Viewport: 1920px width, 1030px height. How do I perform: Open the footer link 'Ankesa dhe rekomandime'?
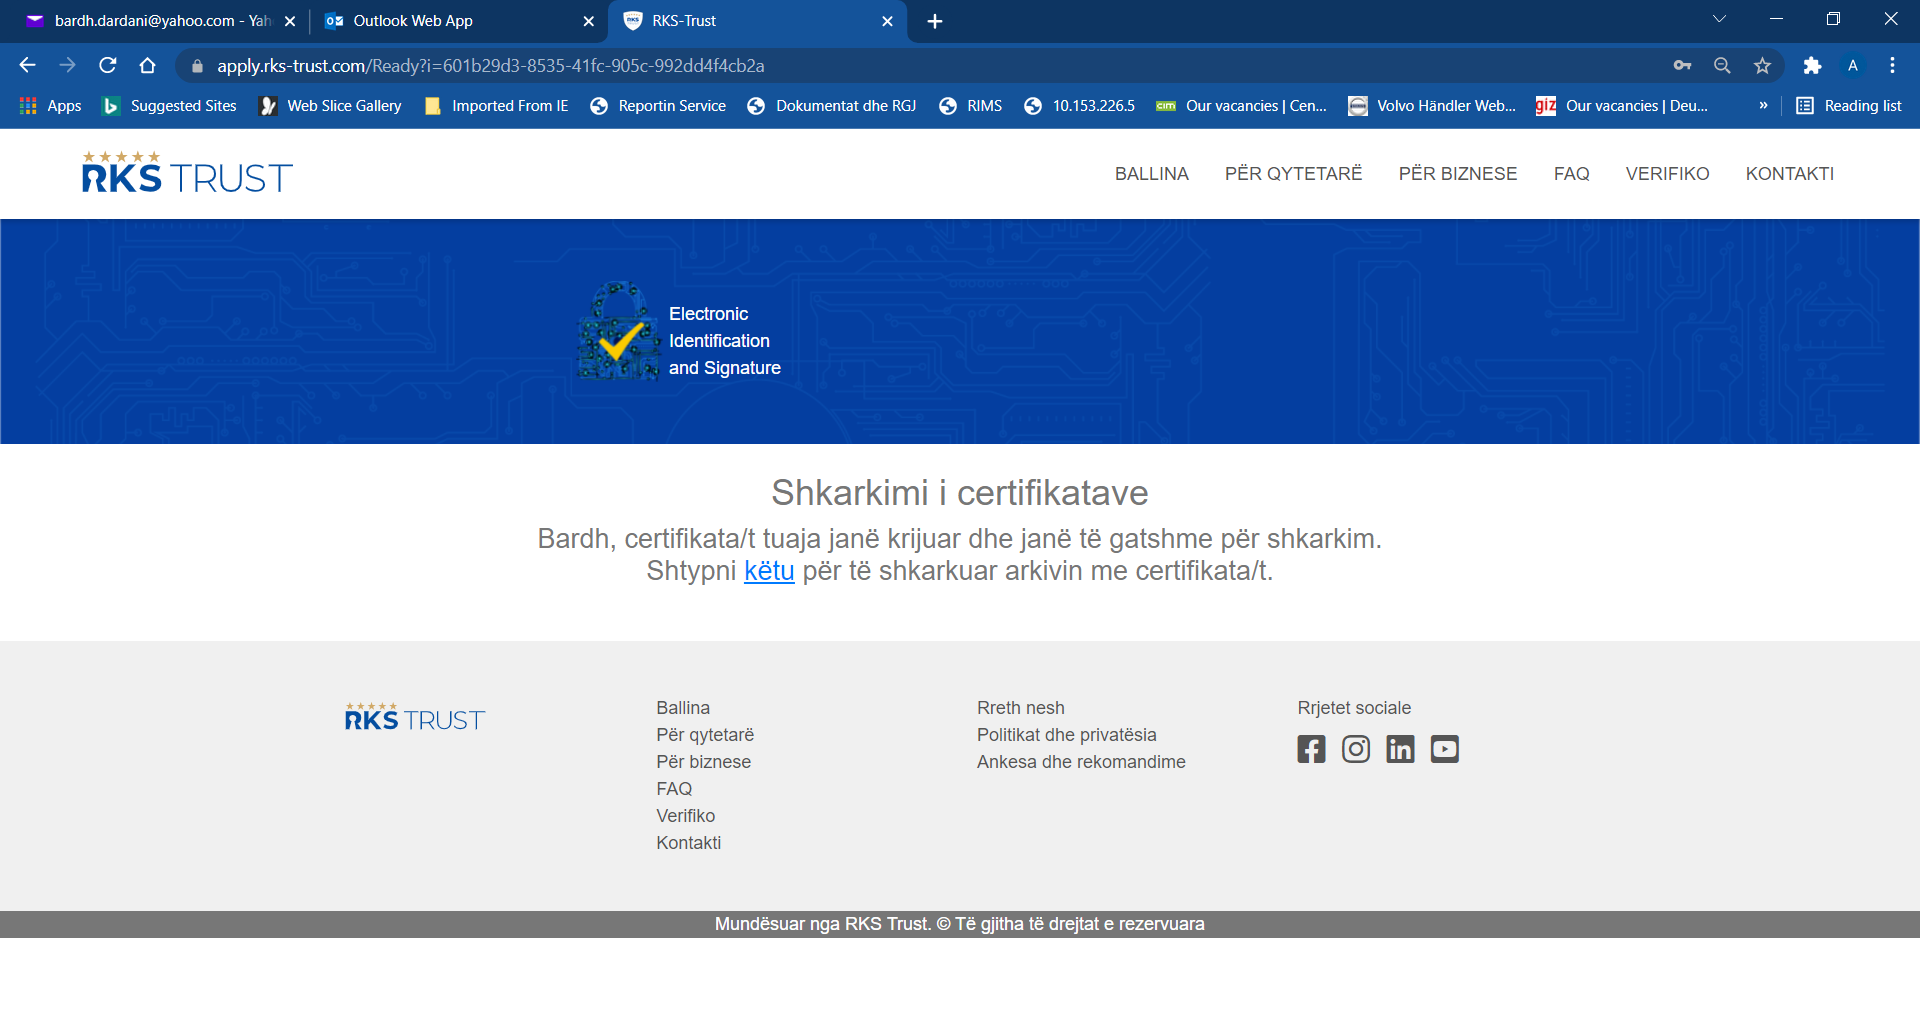[1081, 762]
